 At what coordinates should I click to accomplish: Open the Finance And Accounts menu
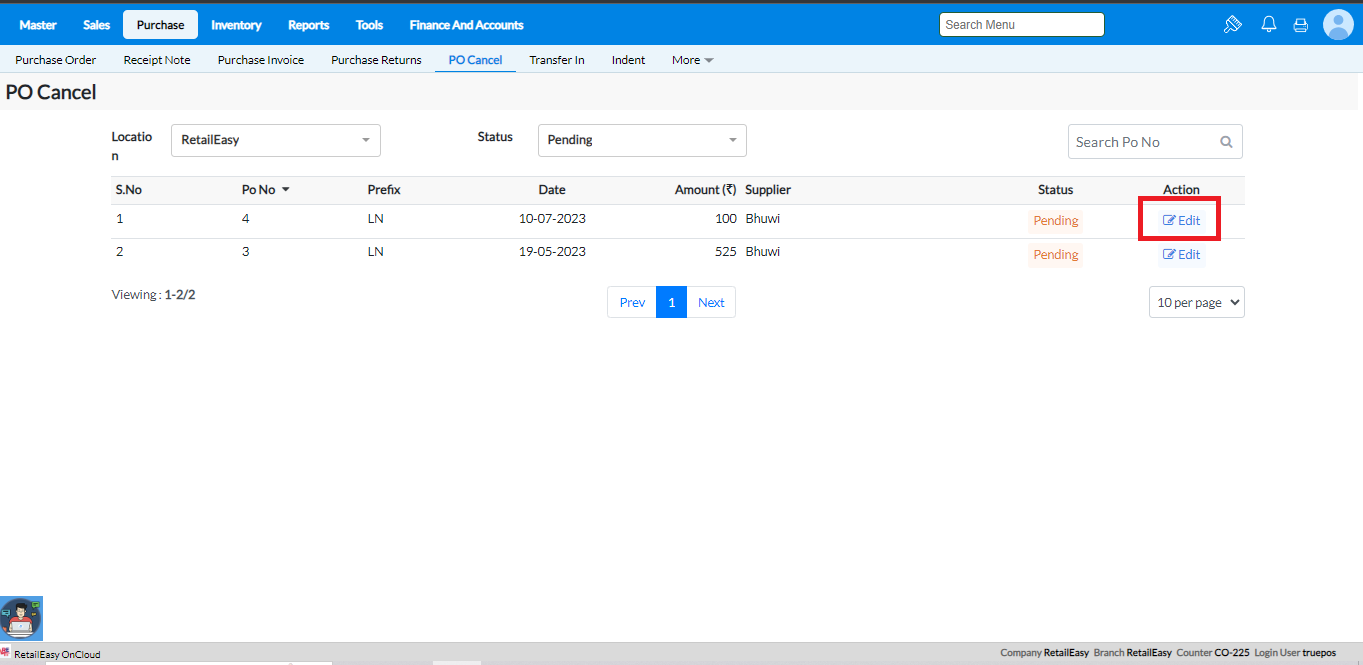coord(466,25)
